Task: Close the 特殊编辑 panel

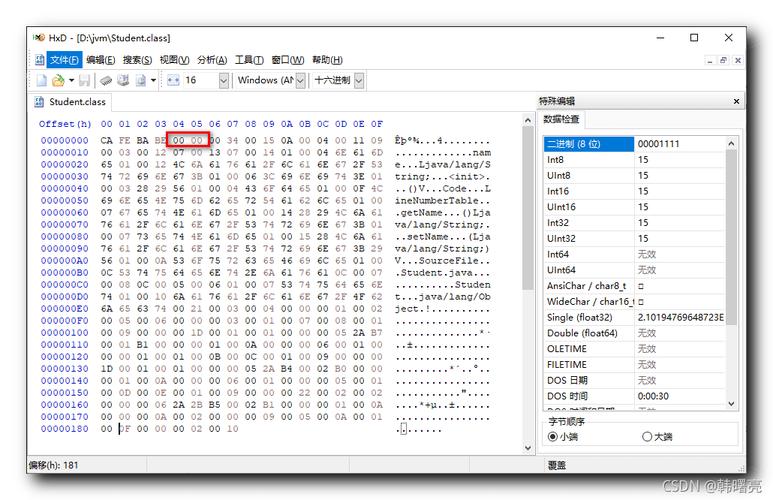Action: pyautogui.click(x=736, y=101)
